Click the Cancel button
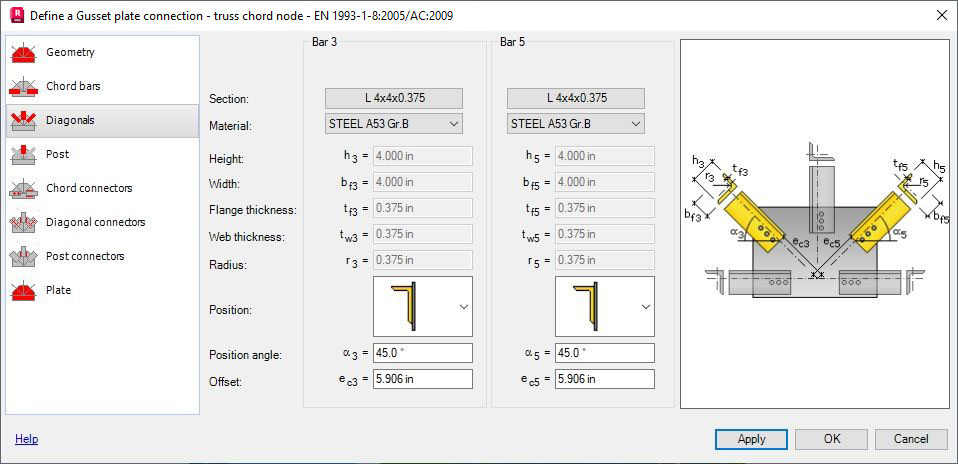This screenshot has width=958, height=464. 911,439
